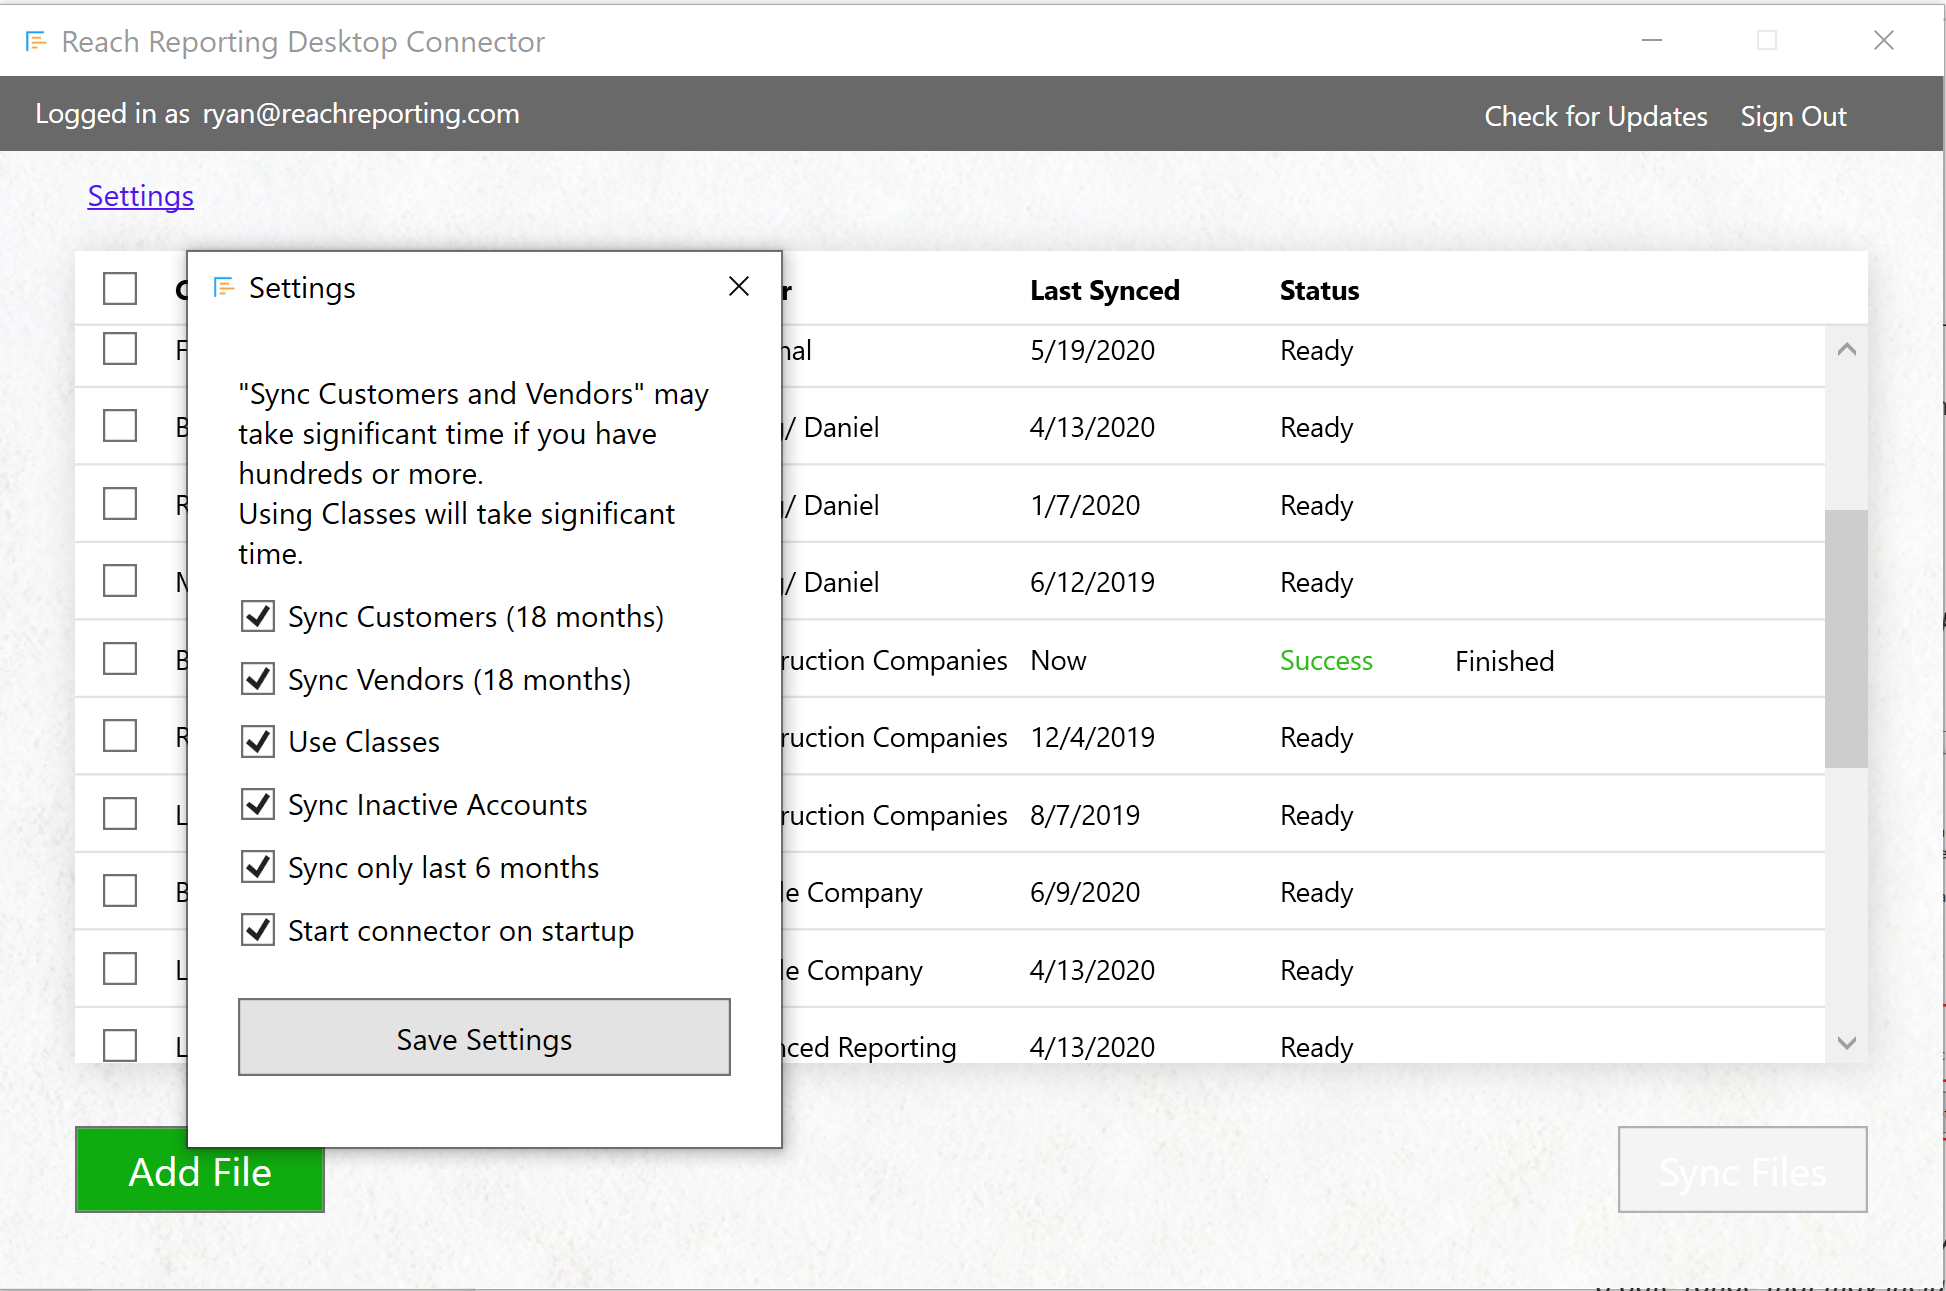
Task: Click the Sync Files button
Action: click(1743, 1170)
